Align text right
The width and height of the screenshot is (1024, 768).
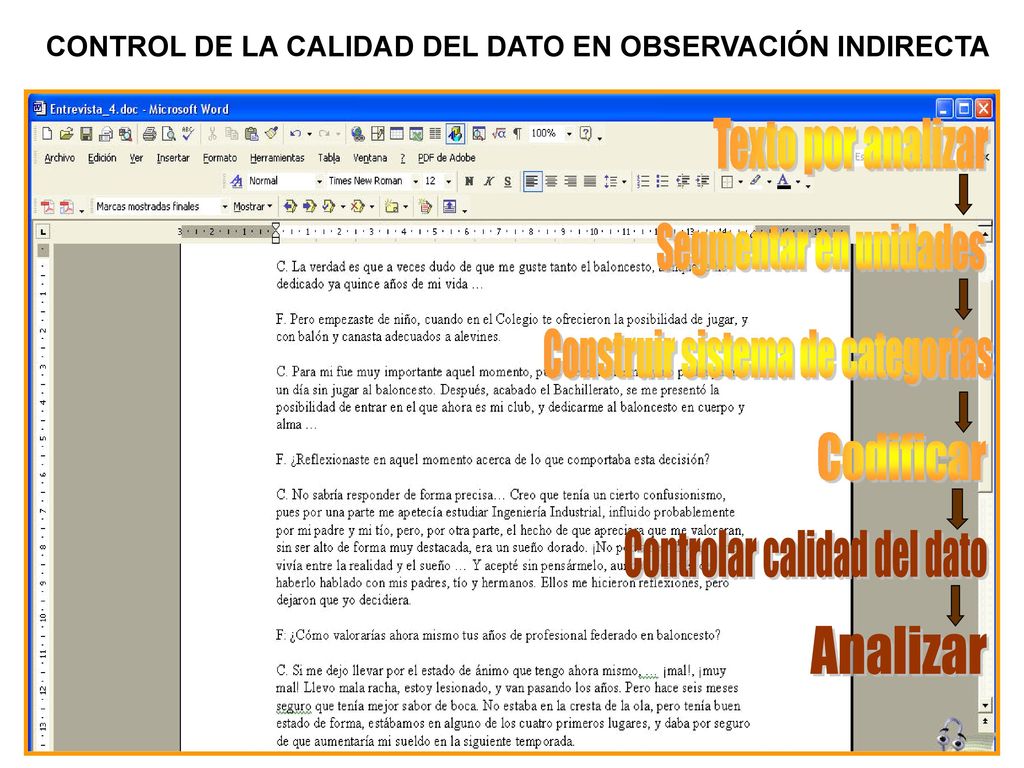coord(571,182)
